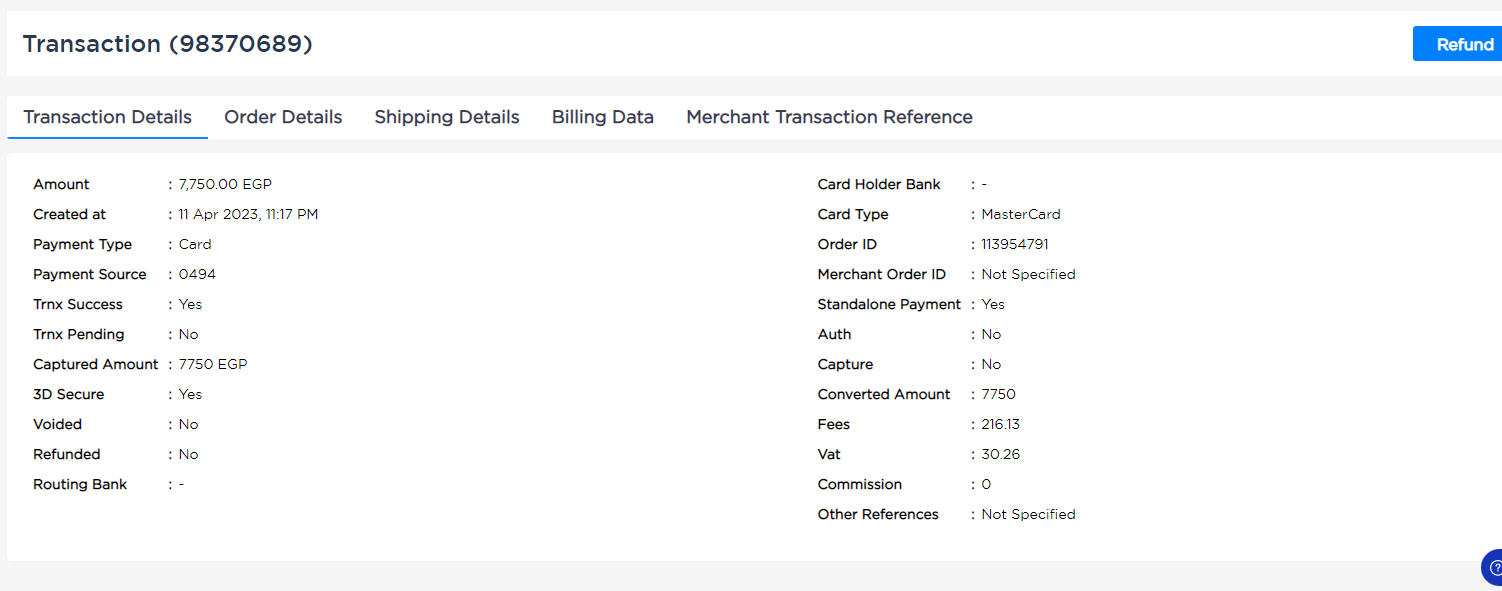Screen dimensions: 1502x591
Task: Click the Other References Not Specified value
Action: pos(1028,514)
